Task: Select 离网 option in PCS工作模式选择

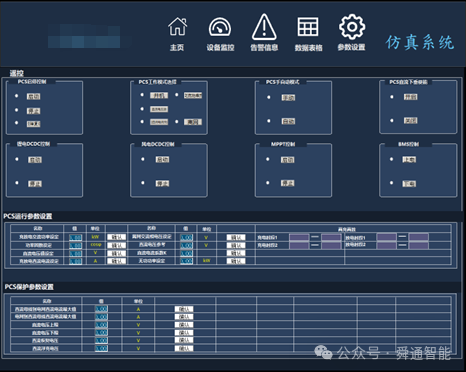Action: point(193,122)
